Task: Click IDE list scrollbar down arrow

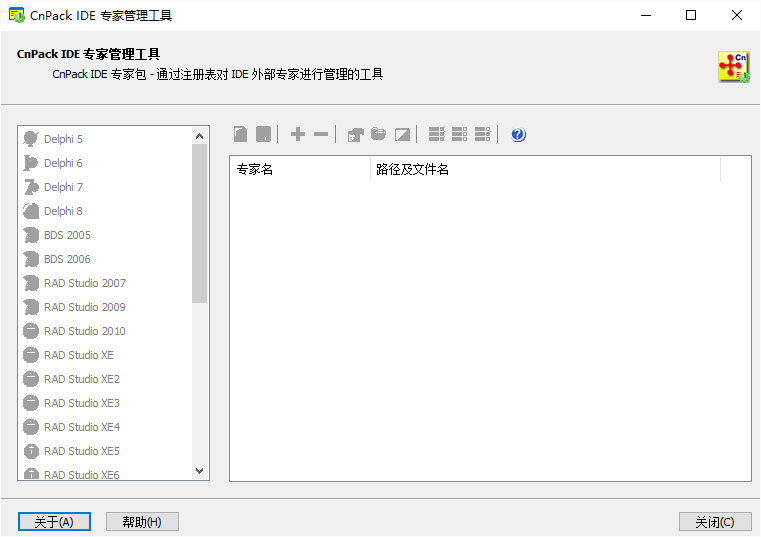Action: pos(199,470)
